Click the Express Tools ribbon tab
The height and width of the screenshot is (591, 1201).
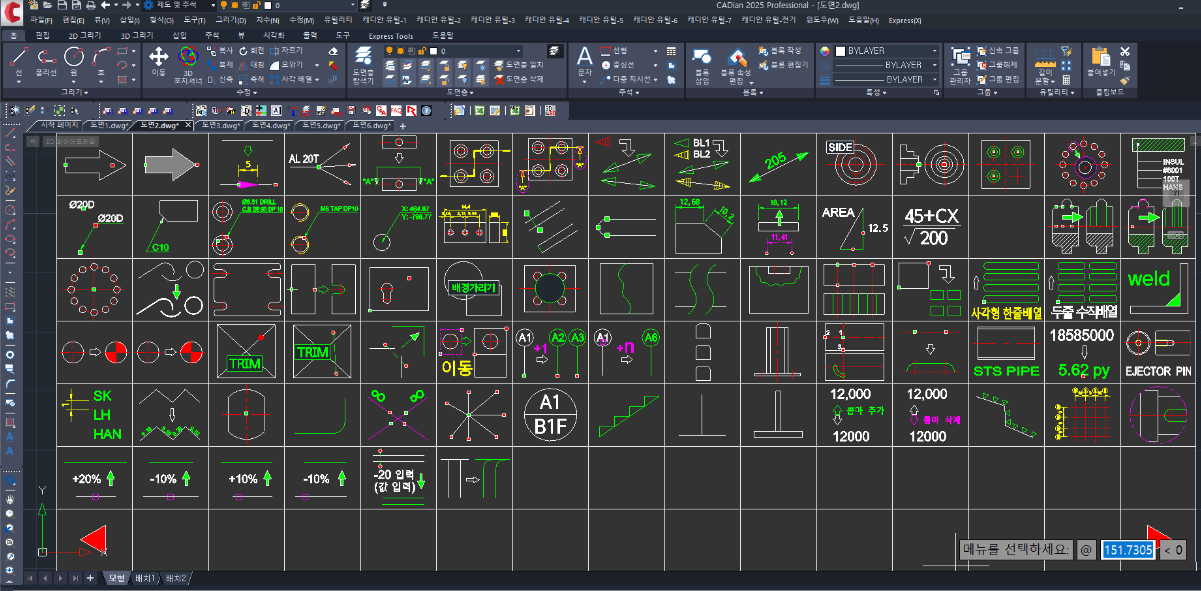point(391,35)
